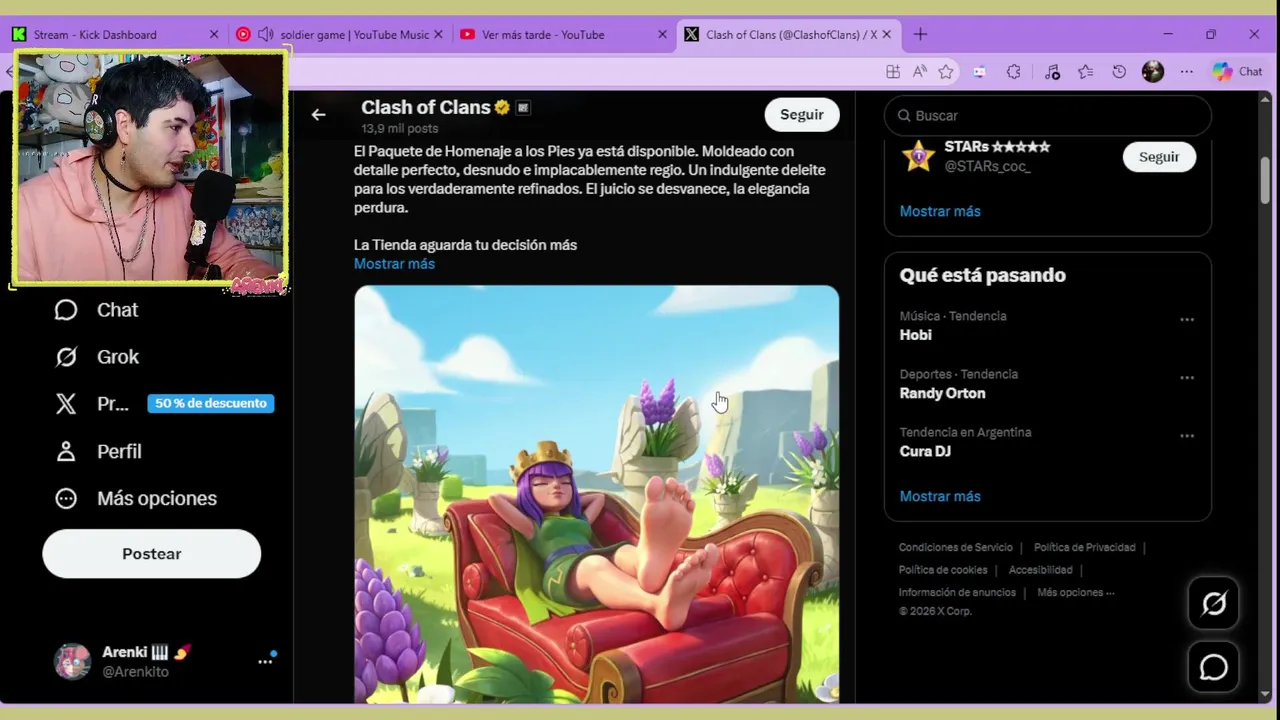Open a new browser tab

(920, 34)
